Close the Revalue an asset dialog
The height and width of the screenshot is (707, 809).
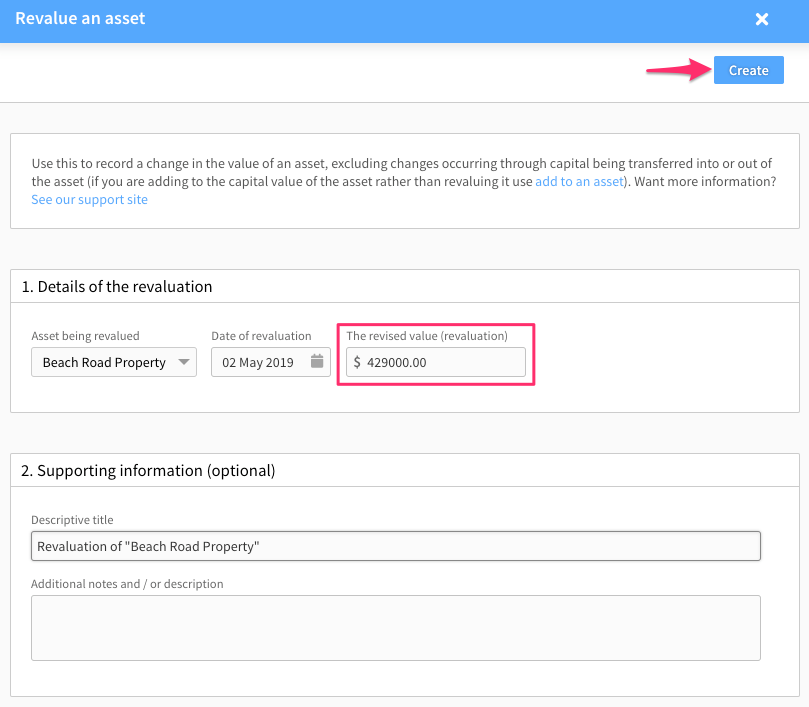point(762,20)
